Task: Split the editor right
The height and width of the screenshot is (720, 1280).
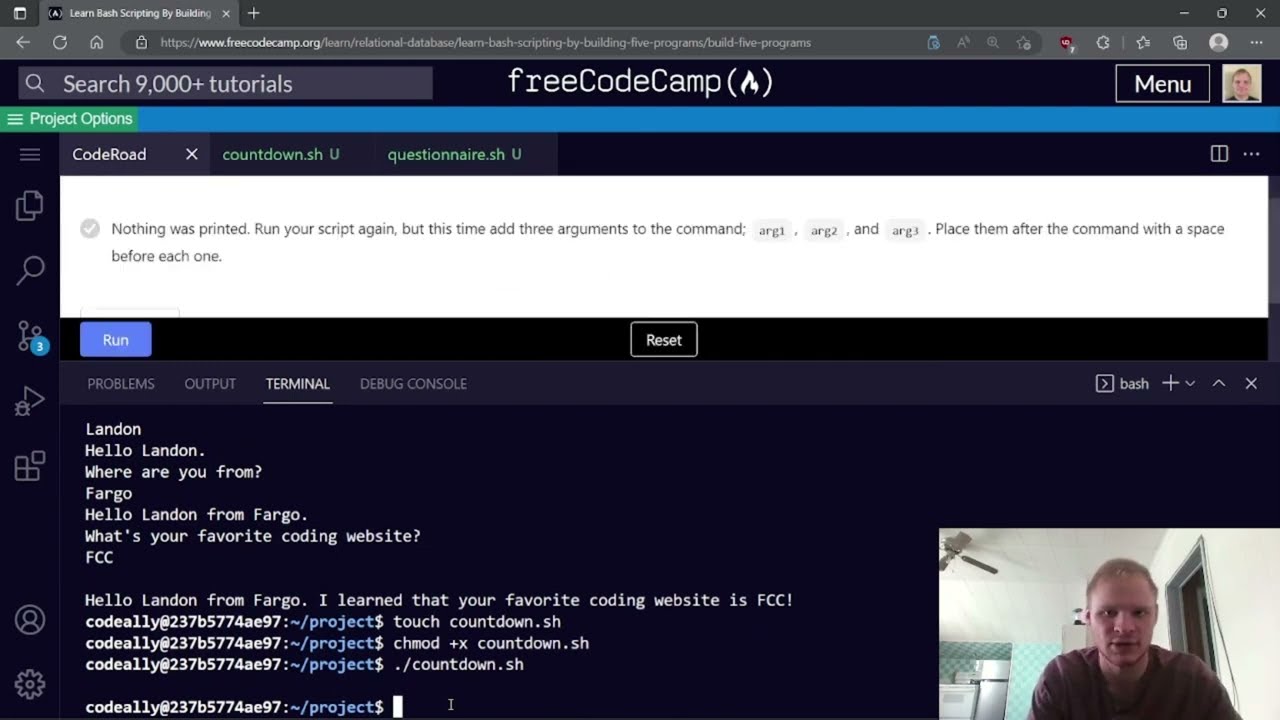Action: point(1219,154)
